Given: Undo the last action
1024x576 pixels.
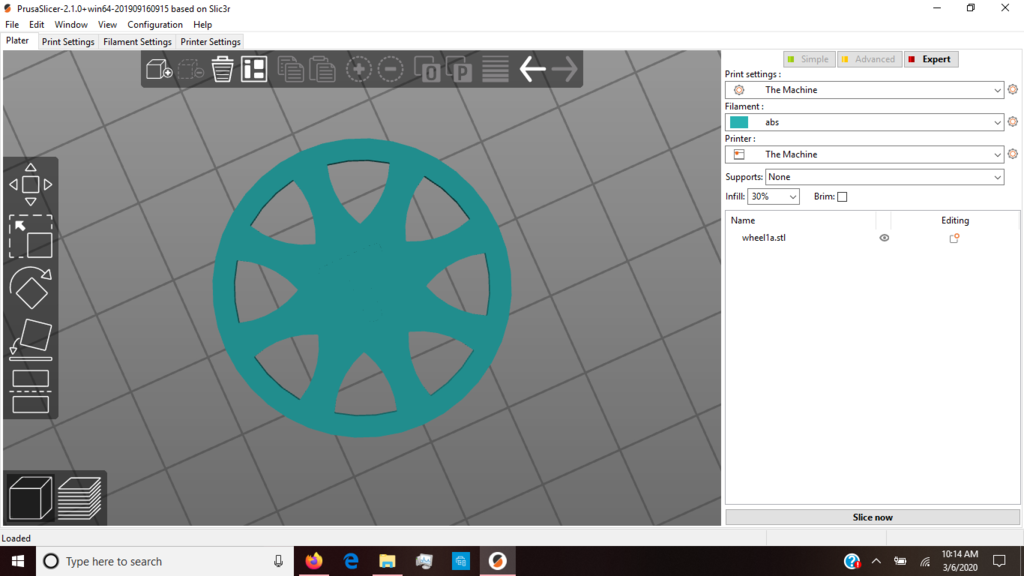Looking at the screenshot, I should pyautogui.click(x=531, y=68).
